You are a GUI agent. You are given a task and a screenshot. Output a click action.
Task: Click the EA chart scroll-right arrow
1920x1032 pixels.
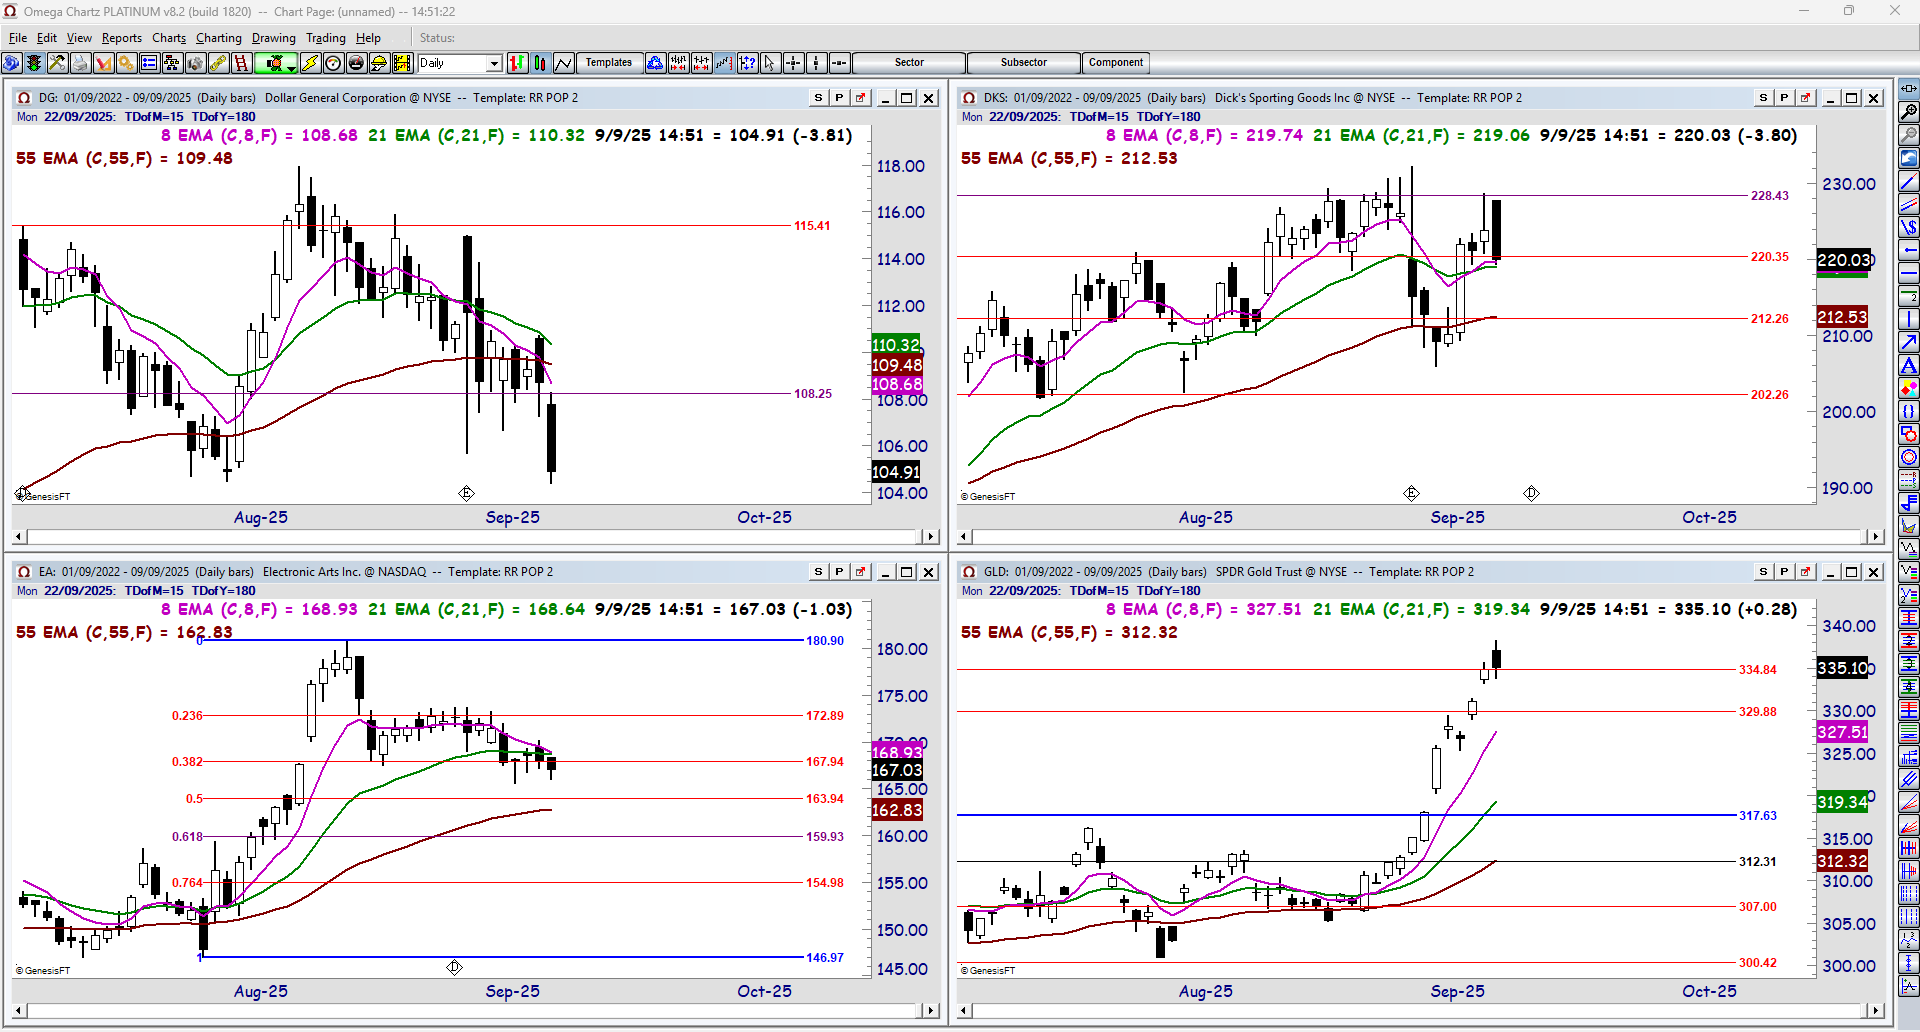(931, 1011)
